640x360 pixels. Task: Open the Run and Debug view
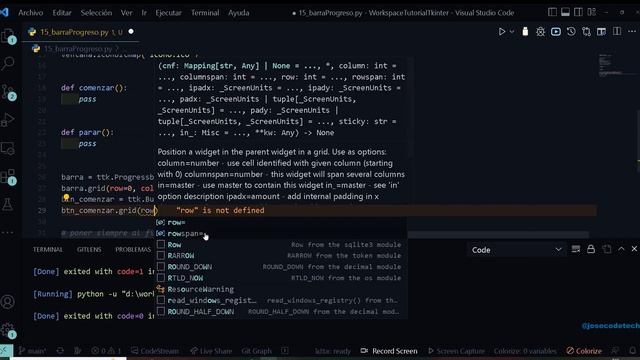pyautogui.click(x=8, y=120)
